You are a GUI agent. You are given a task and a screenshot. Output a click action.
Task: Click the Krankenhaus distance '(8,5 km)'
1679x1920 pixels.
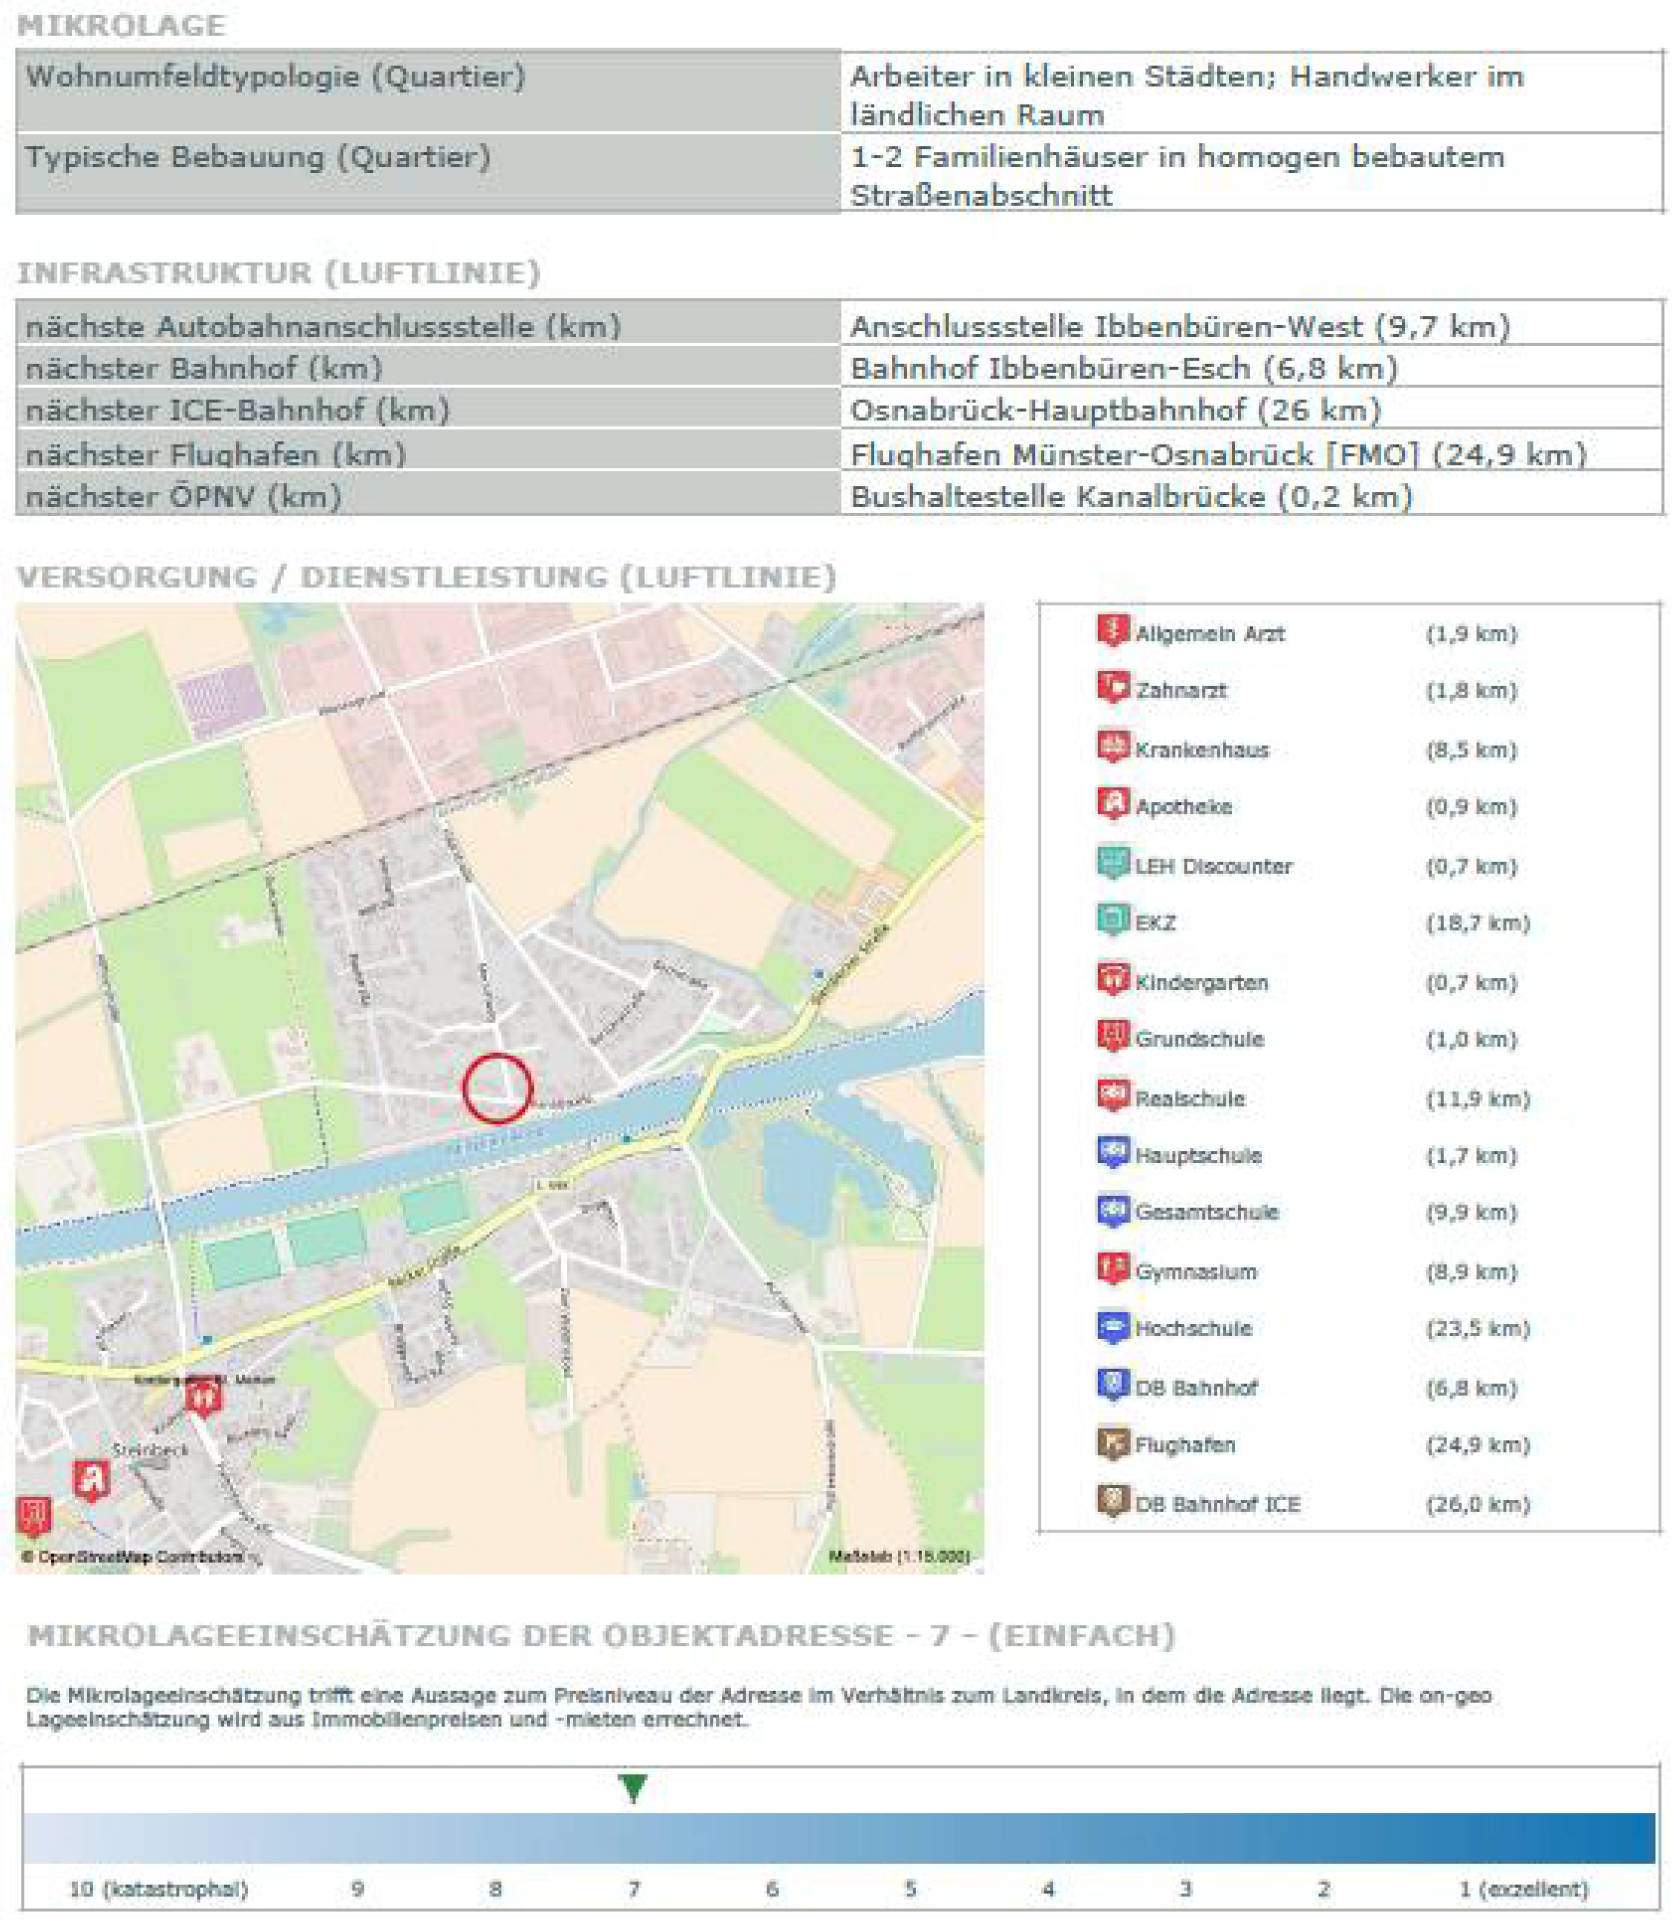point(1471,749)
